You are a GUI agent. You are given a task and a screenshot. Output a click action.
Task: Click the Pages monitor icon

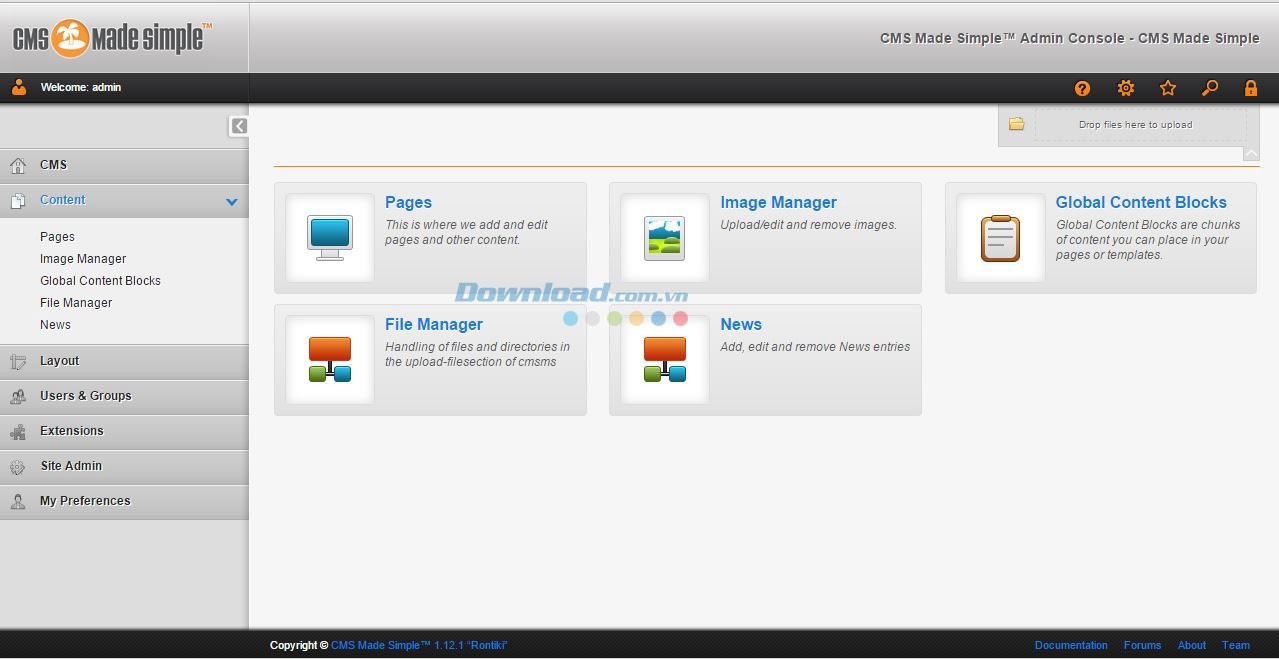(330, 238)
